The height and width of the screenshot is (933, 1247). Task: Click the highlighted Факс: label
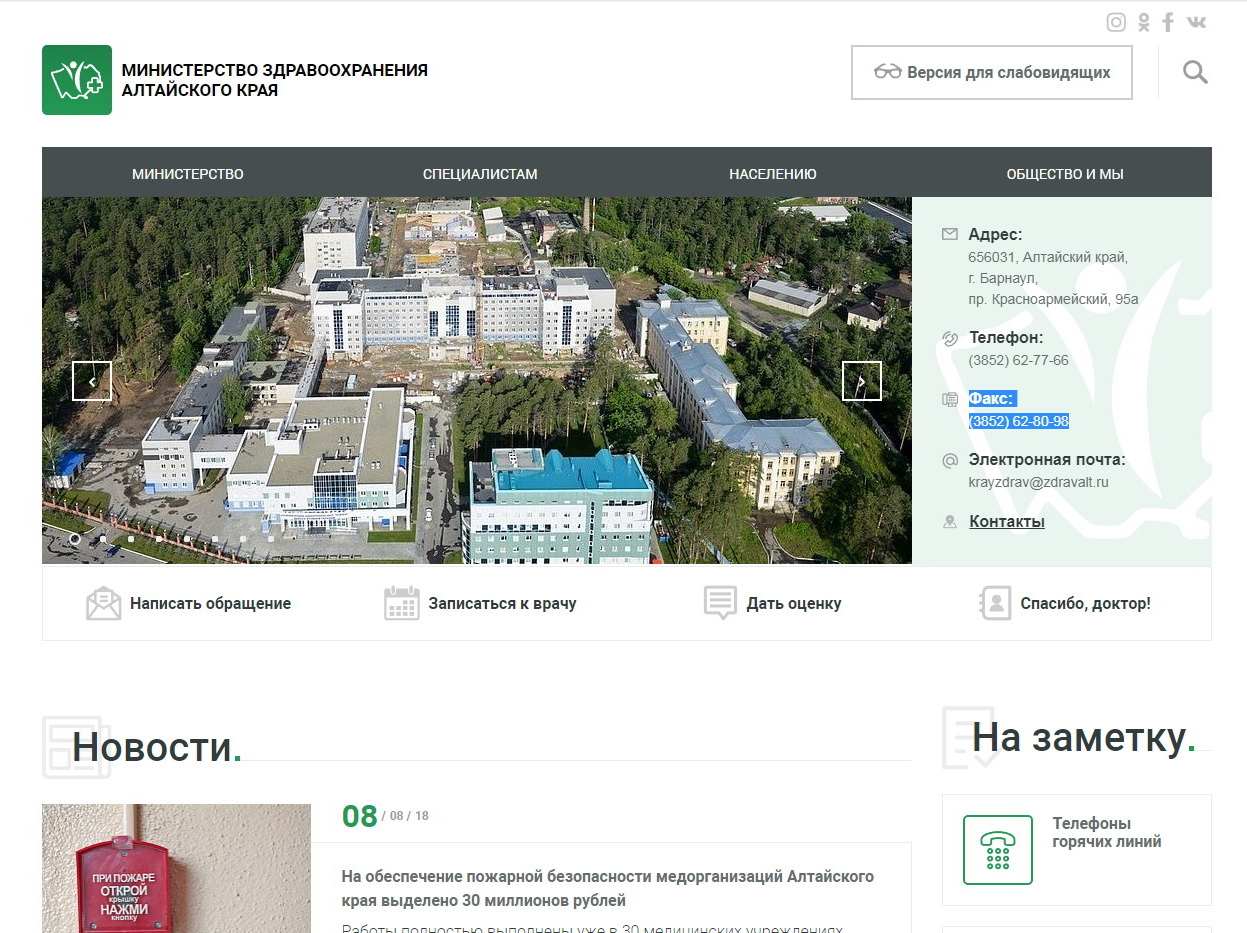click(992, 398)
